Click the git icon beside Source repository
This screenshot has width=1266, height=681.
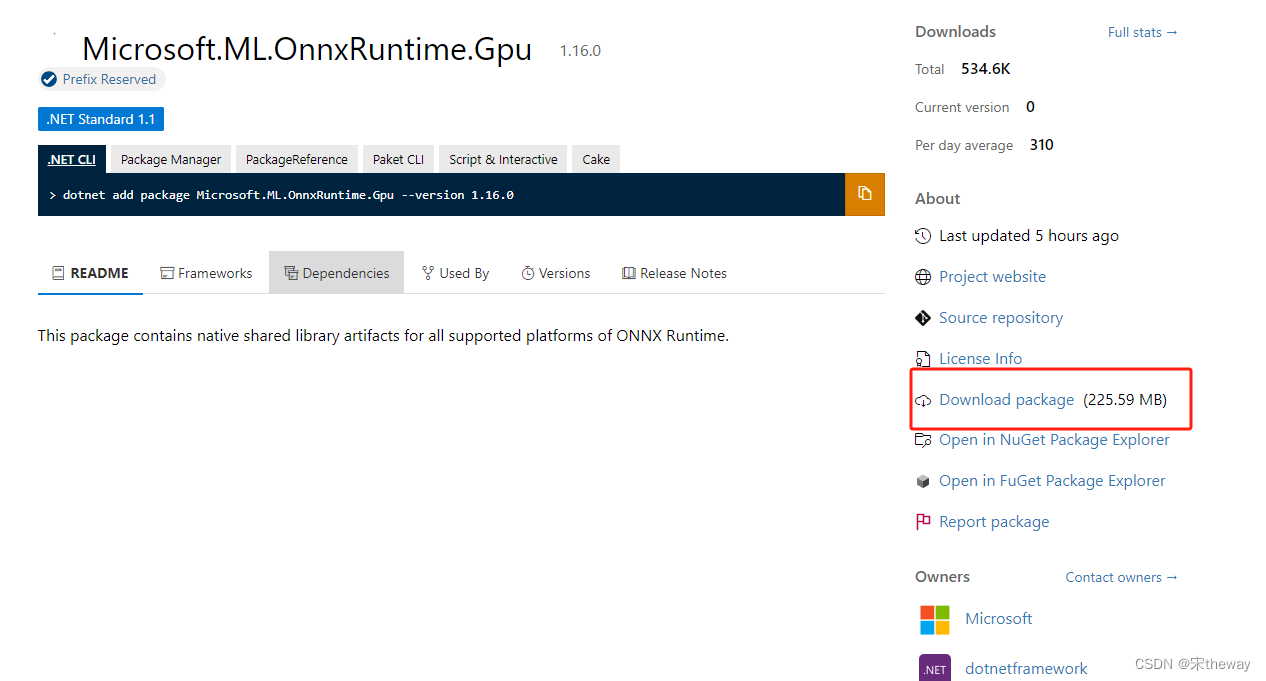pyautogui.click(x=923, y=318)
